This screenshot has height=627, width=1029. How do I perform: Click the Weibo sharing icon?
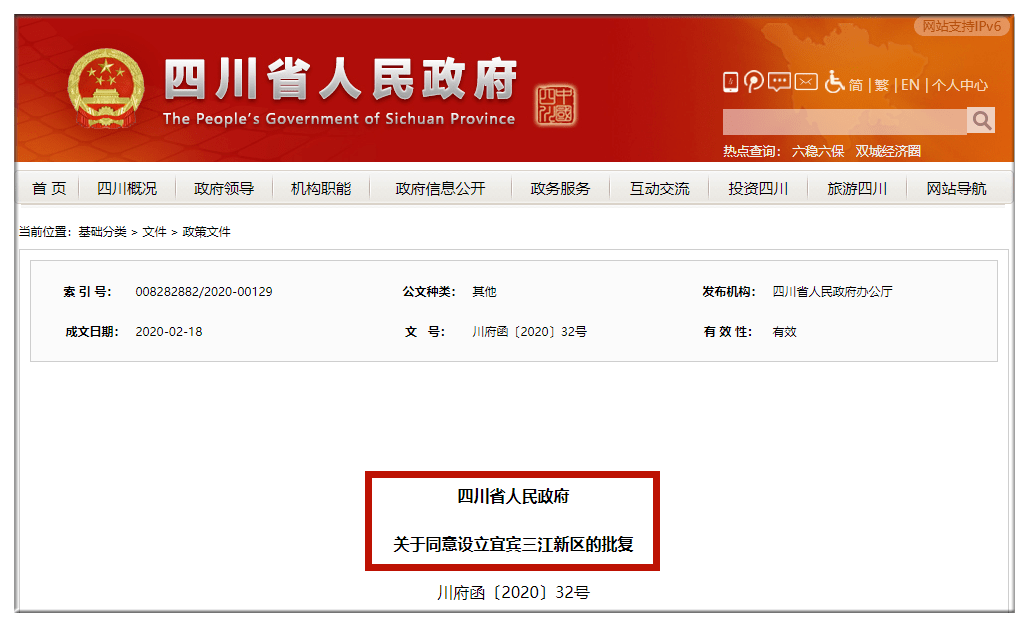(x=753, y=82)
